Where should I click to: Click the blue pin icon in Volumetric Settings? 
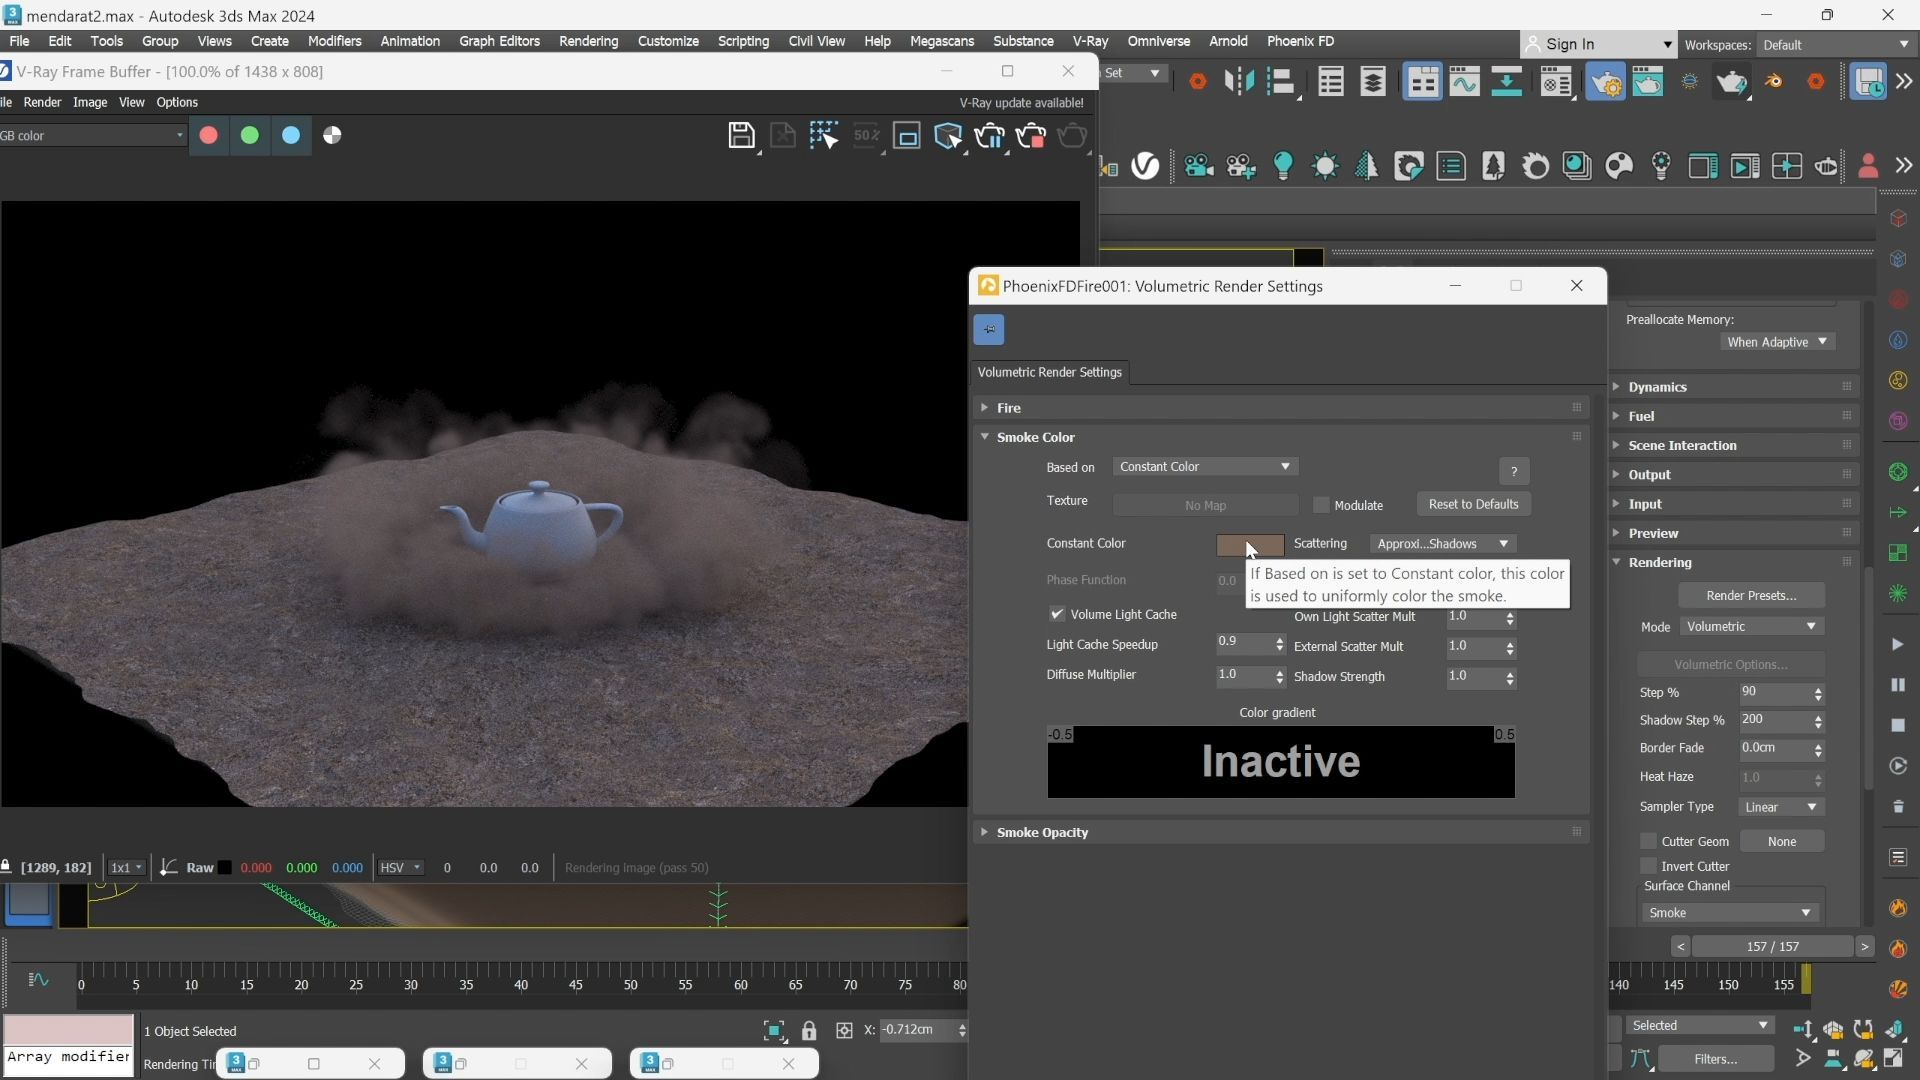click(x=989, y=329)
